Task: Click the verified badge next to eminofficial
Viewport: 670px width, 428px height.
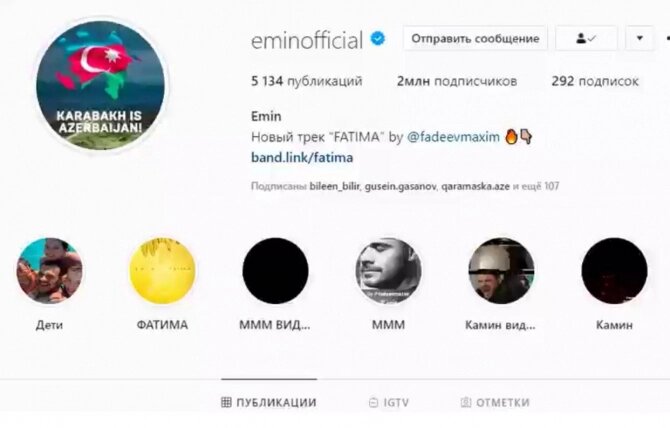Action: pyautogui.click(x=378, y=39)
